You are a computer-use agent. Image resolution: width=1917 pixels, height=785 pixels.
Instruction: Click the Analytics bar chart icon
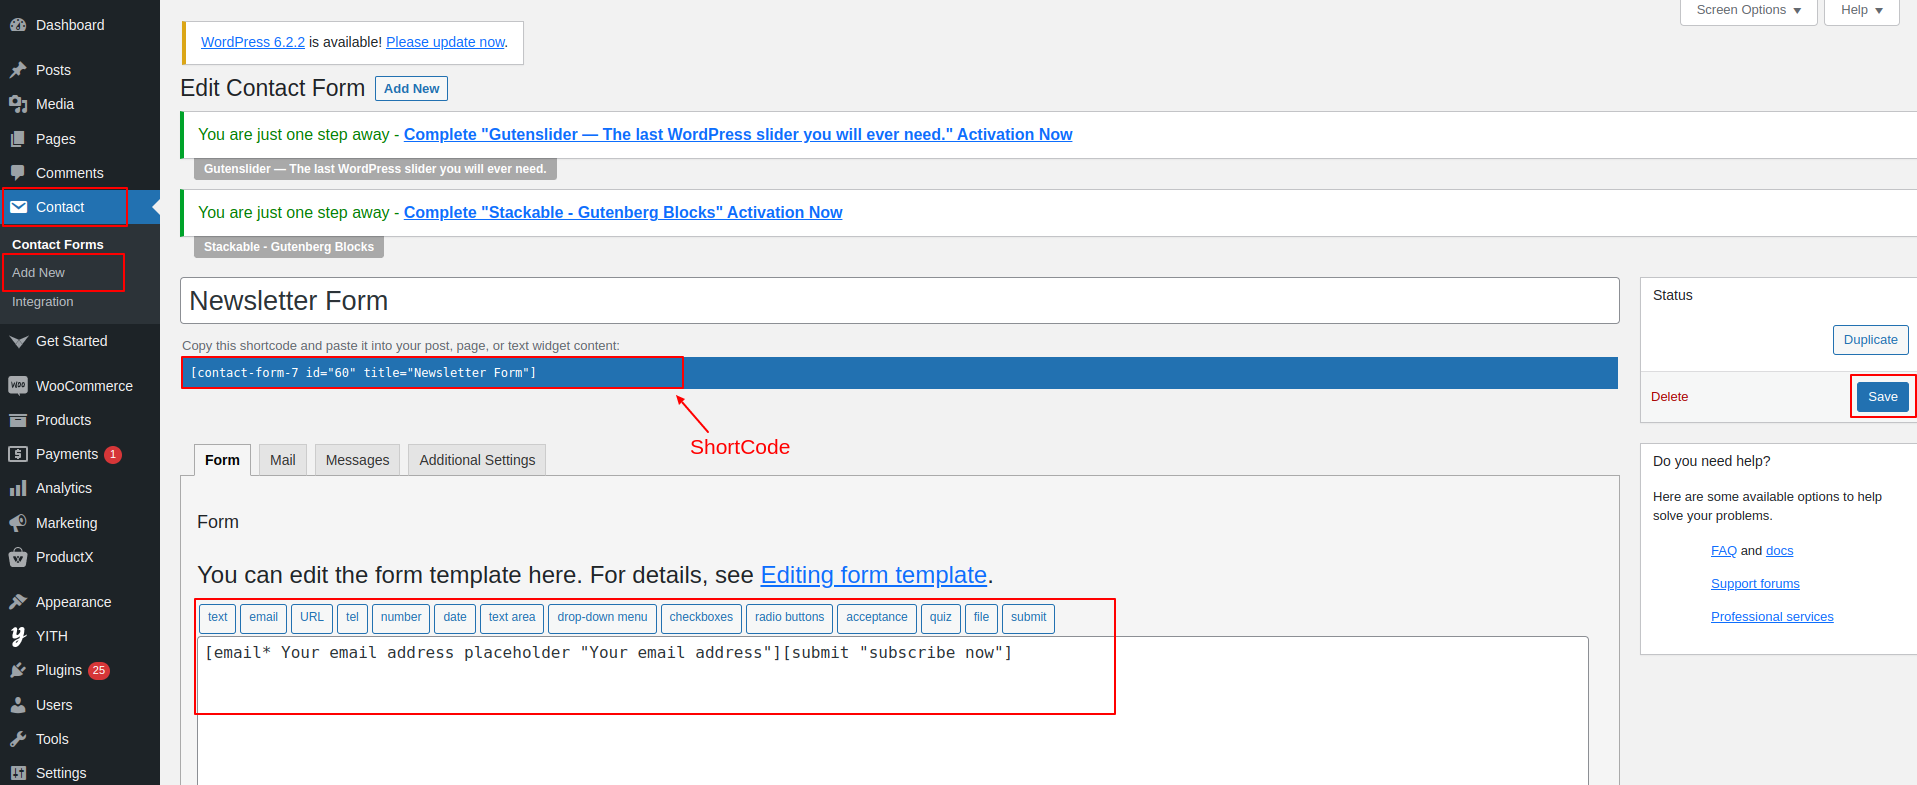(18, 488)
